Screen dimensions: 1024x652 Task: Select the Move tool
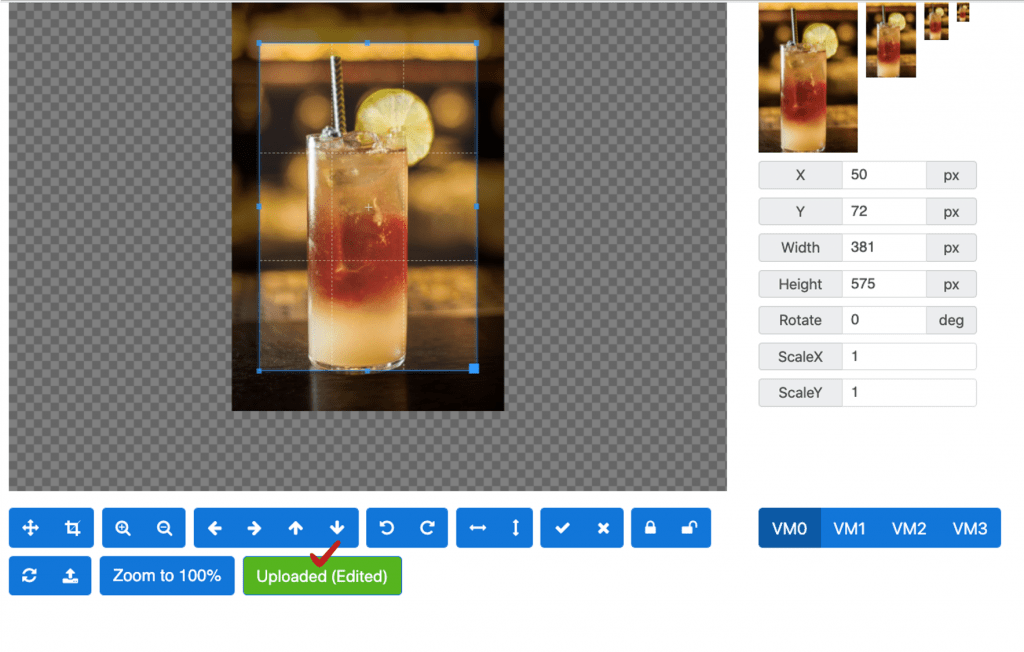click(30, 528)
